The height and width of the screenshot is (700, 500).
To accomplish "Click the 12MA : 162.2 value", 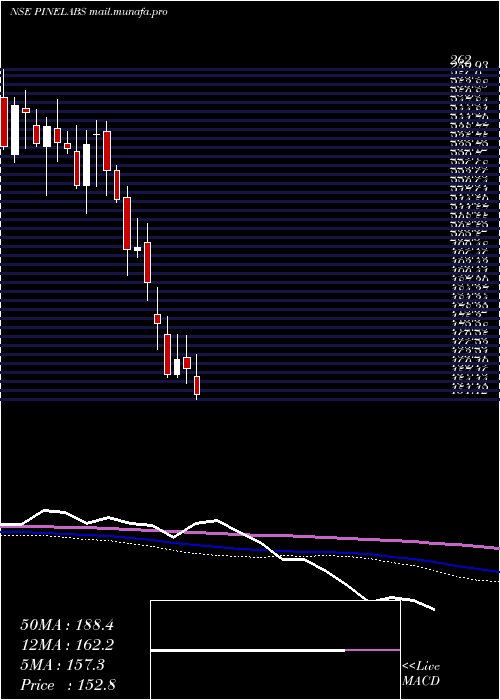I will [x=67, y=645].
